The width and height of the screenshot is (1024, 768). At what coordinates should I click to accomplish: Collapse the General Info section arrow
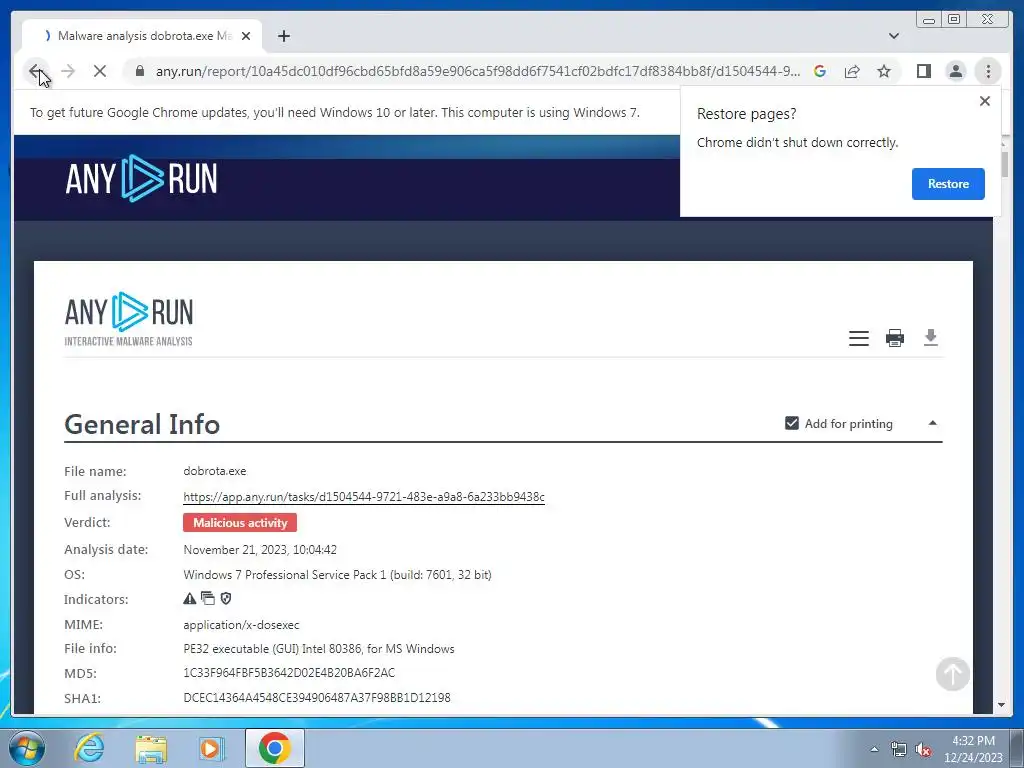(933, 423)
